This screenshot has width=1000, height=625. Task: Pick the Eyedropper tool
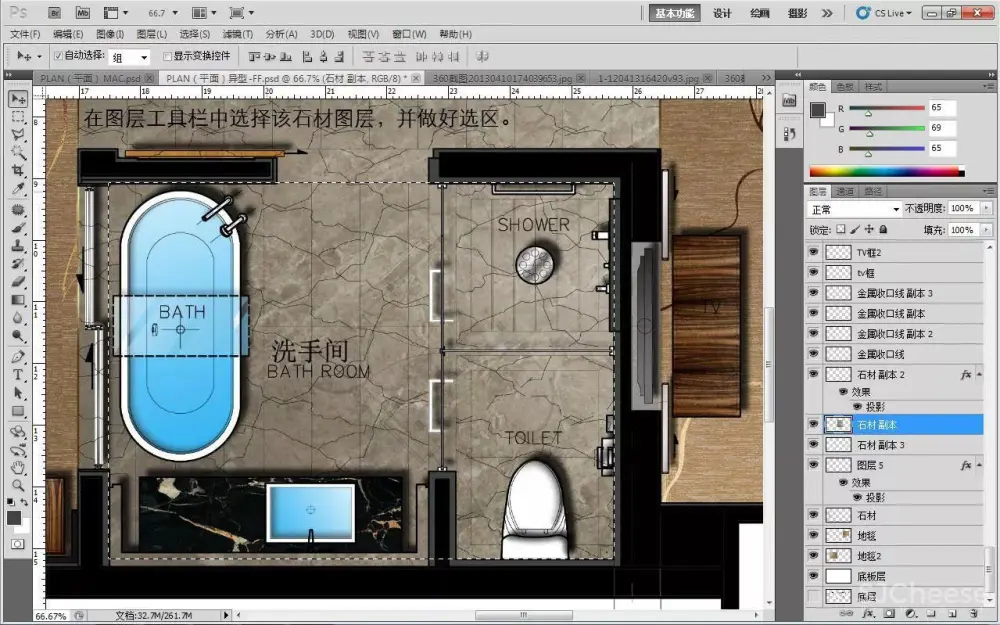point(18,189)
